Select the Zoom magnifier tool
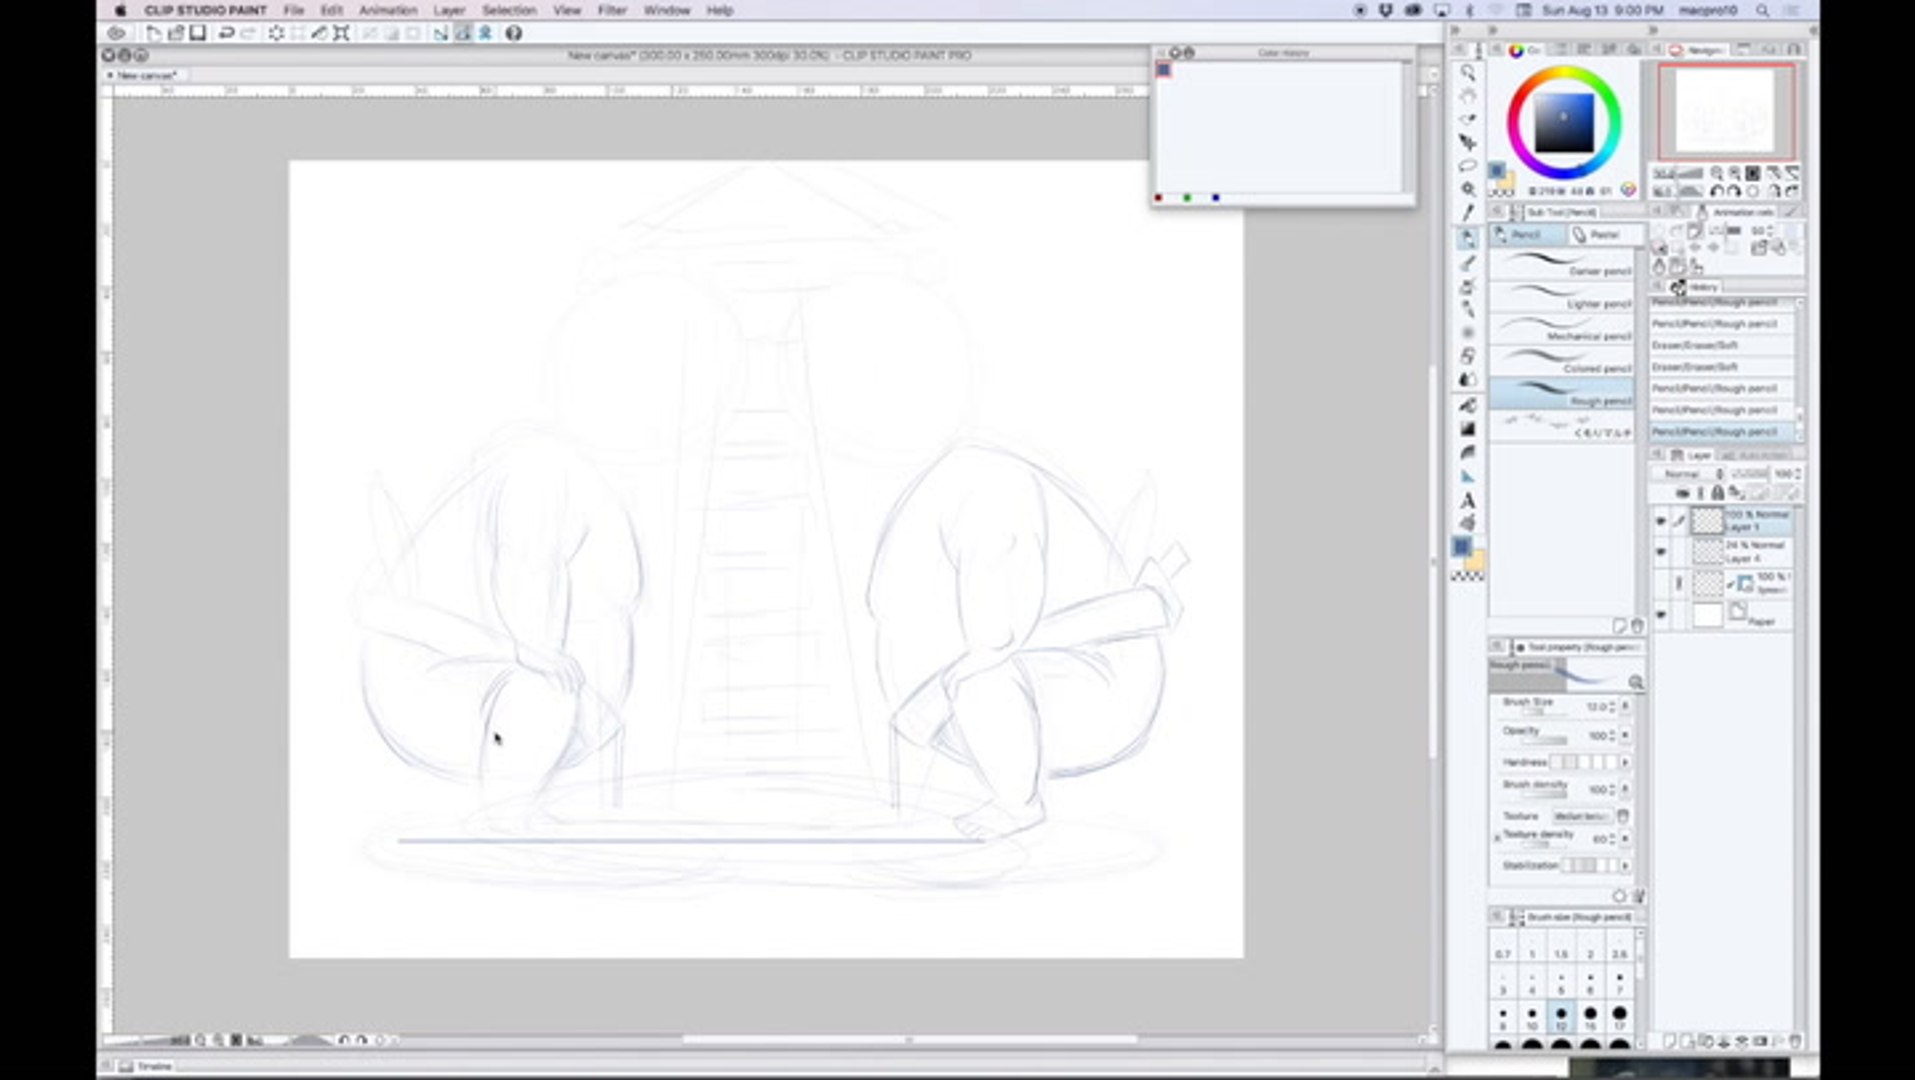The image size is (1915, 1080). pos(1467,72)
